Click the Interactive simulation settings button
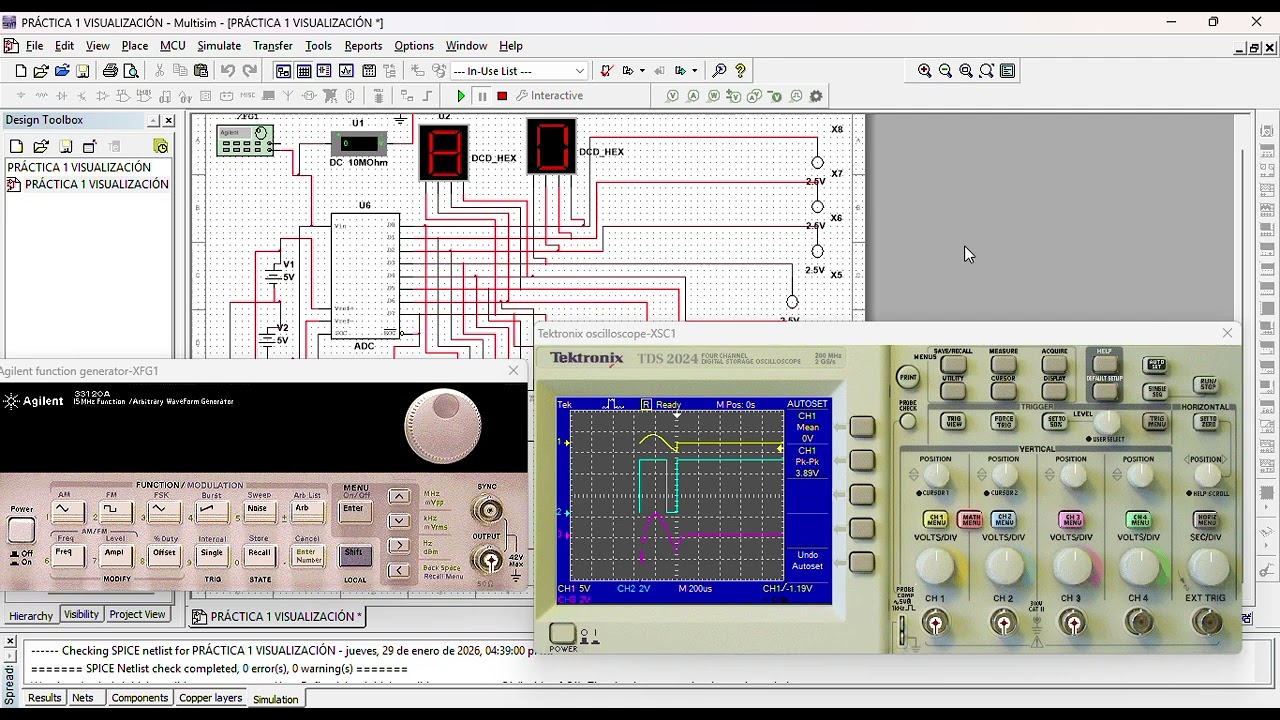Image resolution: width=1280 pixels, height=720 pixels. coord(548,96)
